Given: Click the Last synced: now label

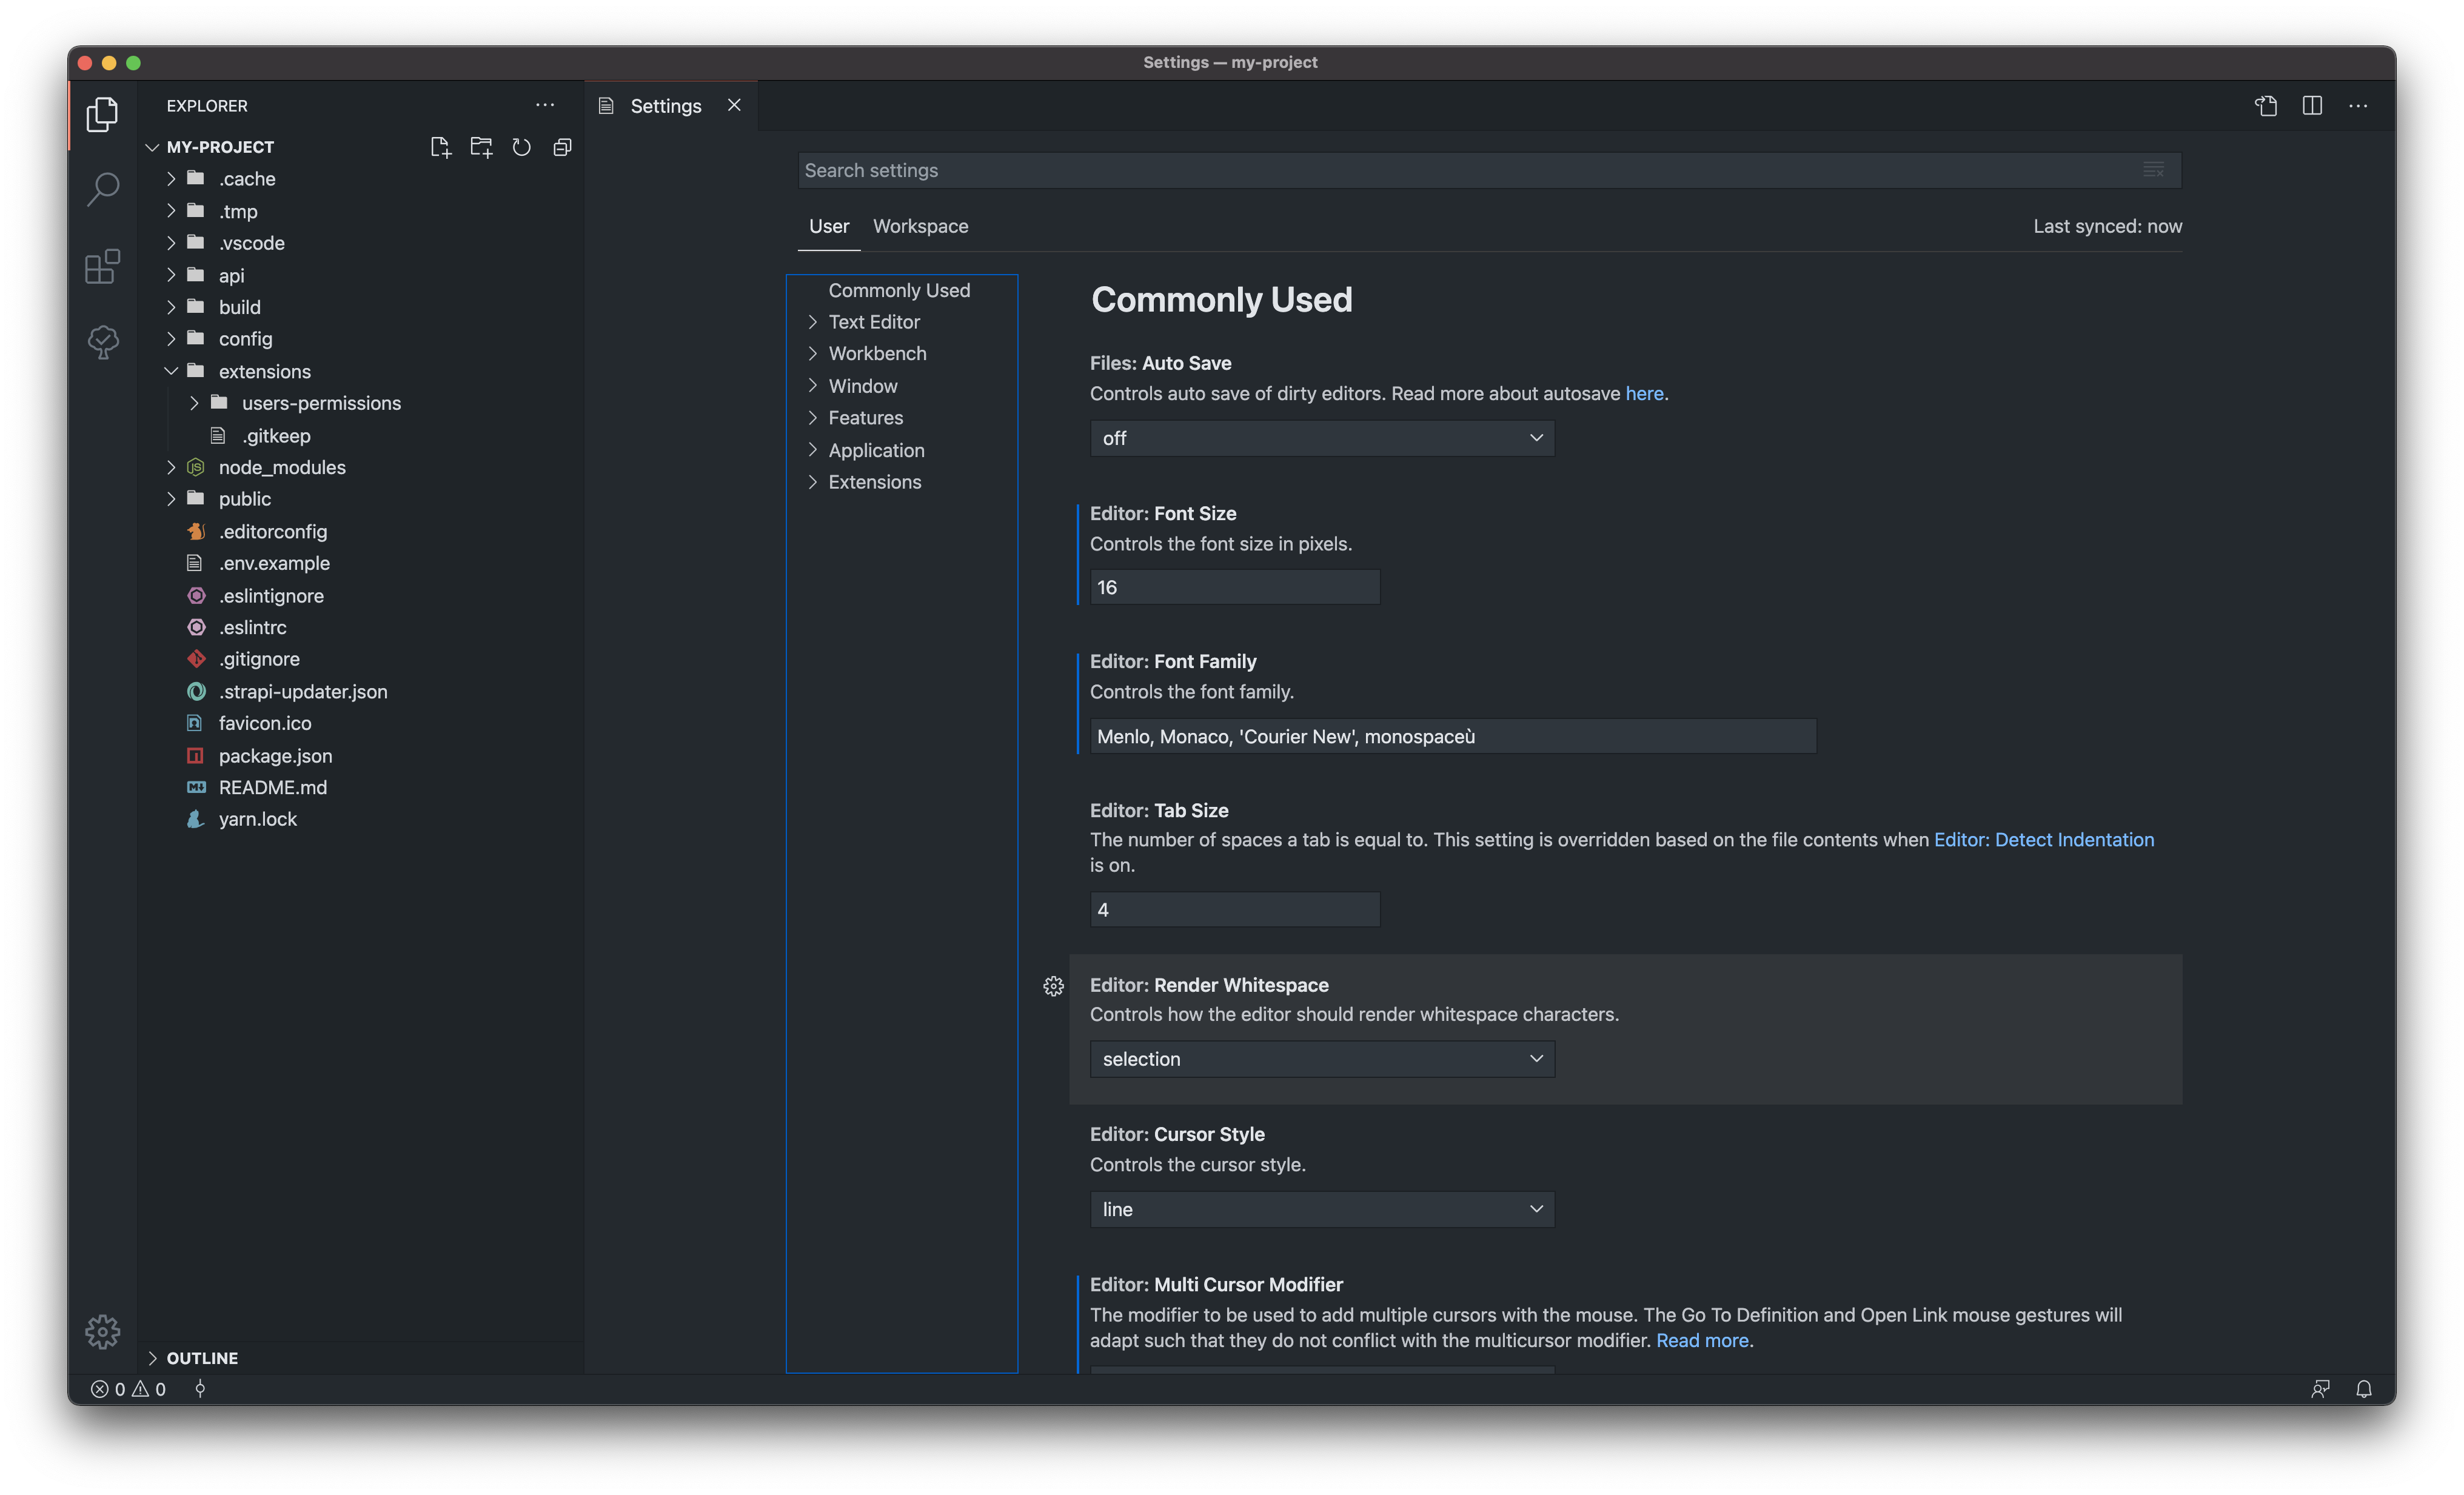Looking at the screenshot, I should [x=2107, y=226].
